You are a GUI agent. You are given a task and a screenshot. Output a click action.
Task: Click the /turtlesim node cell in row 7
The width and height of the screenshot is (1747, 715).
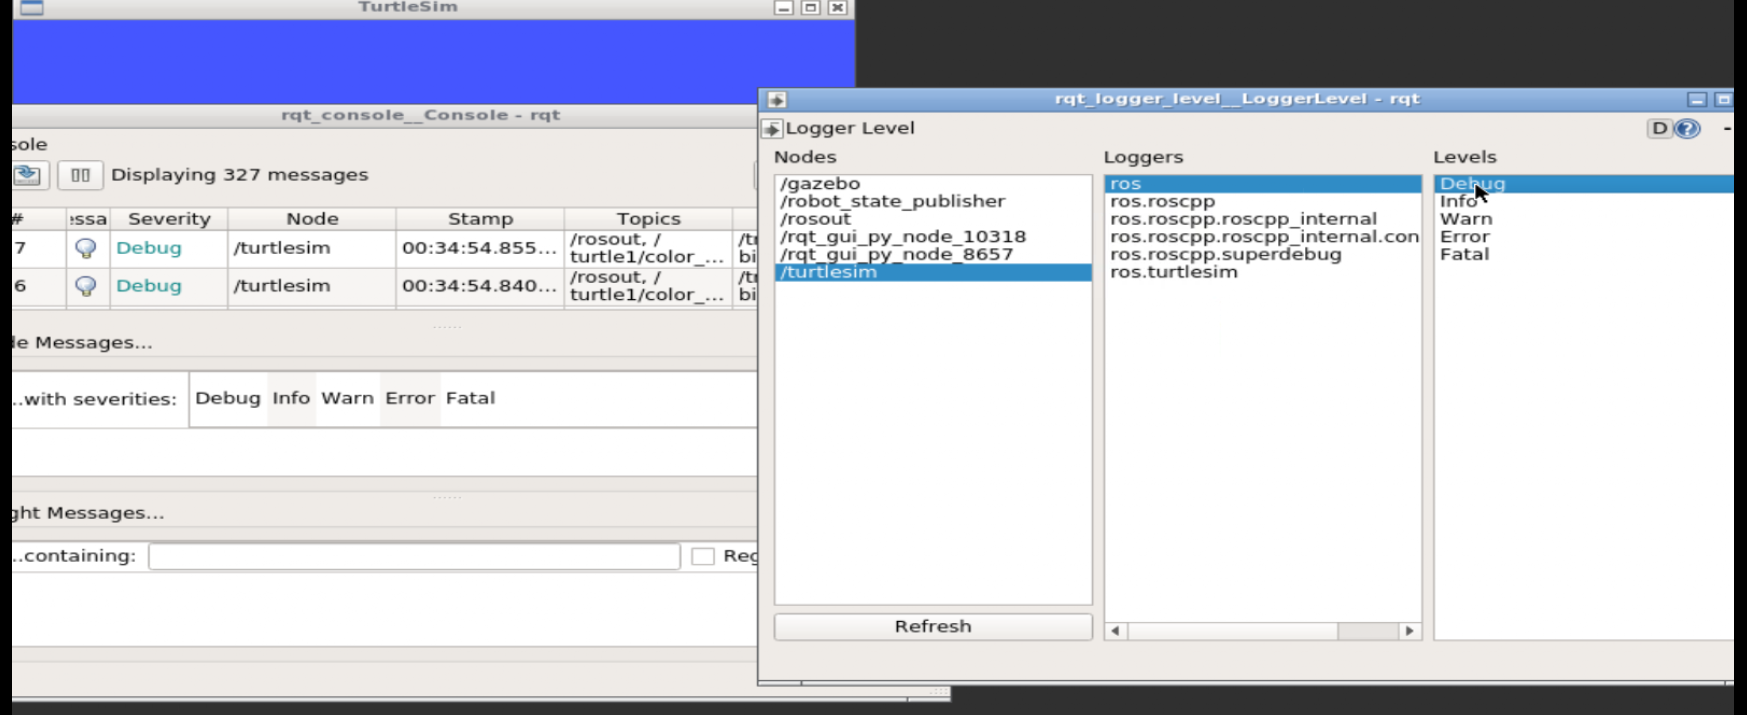(x=312, y=248)
